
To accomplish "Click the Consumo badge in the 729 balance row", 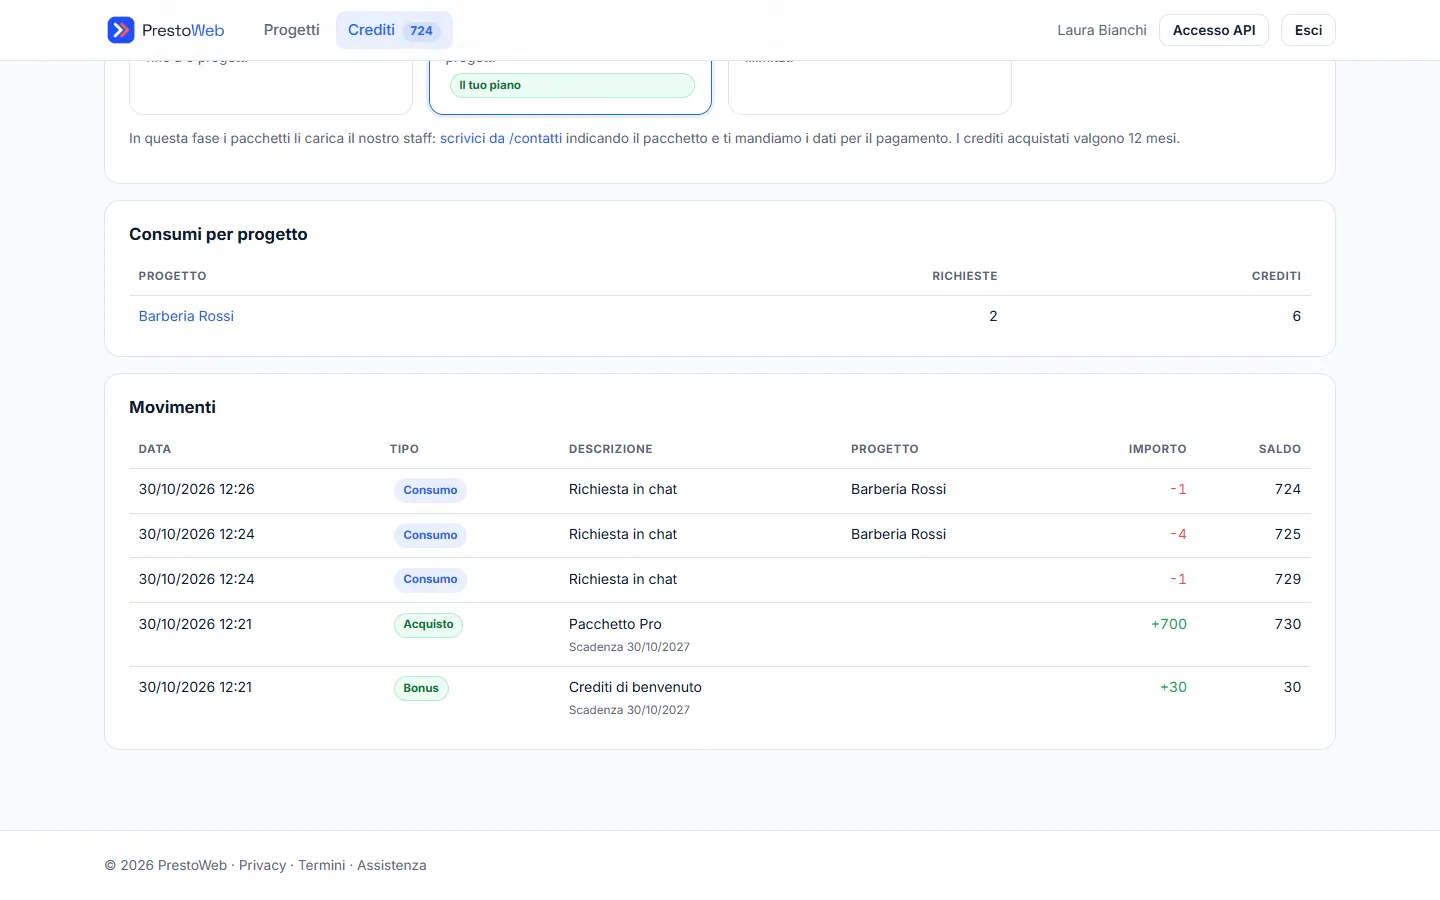I will click(430, 579).
